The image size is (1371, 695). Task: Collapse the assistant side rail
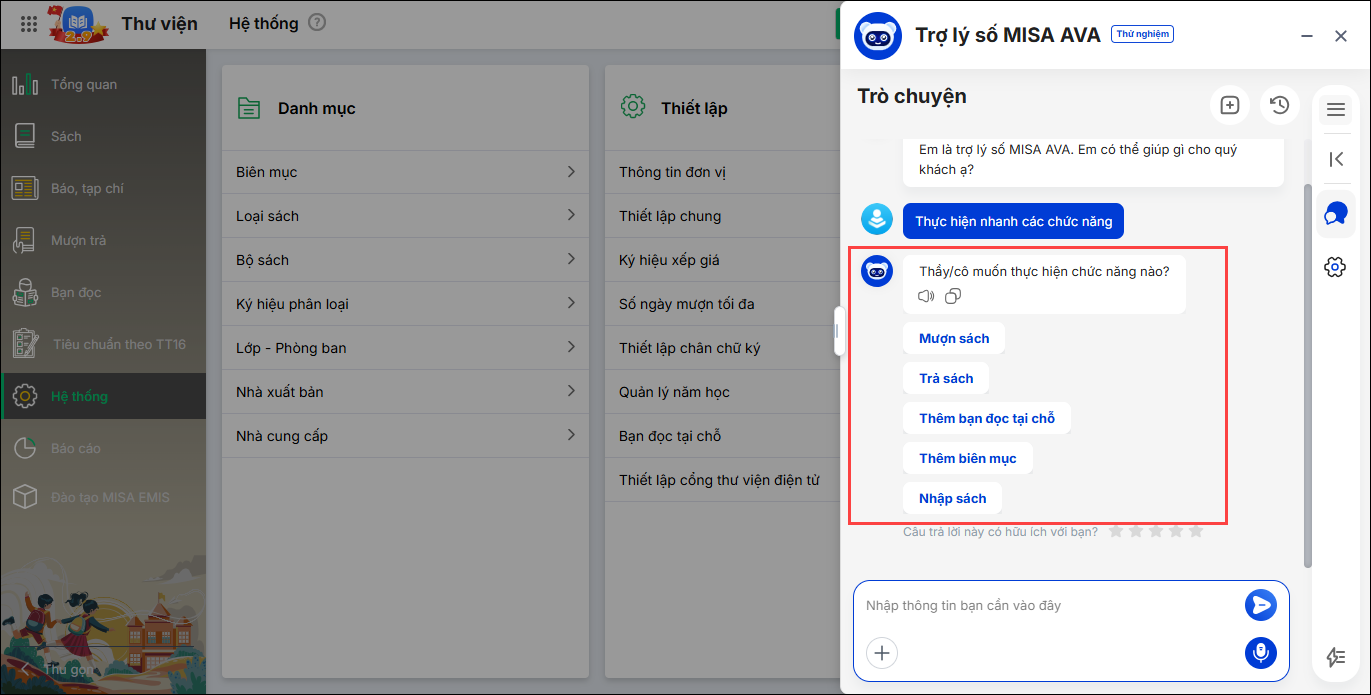coord(1335,159)
